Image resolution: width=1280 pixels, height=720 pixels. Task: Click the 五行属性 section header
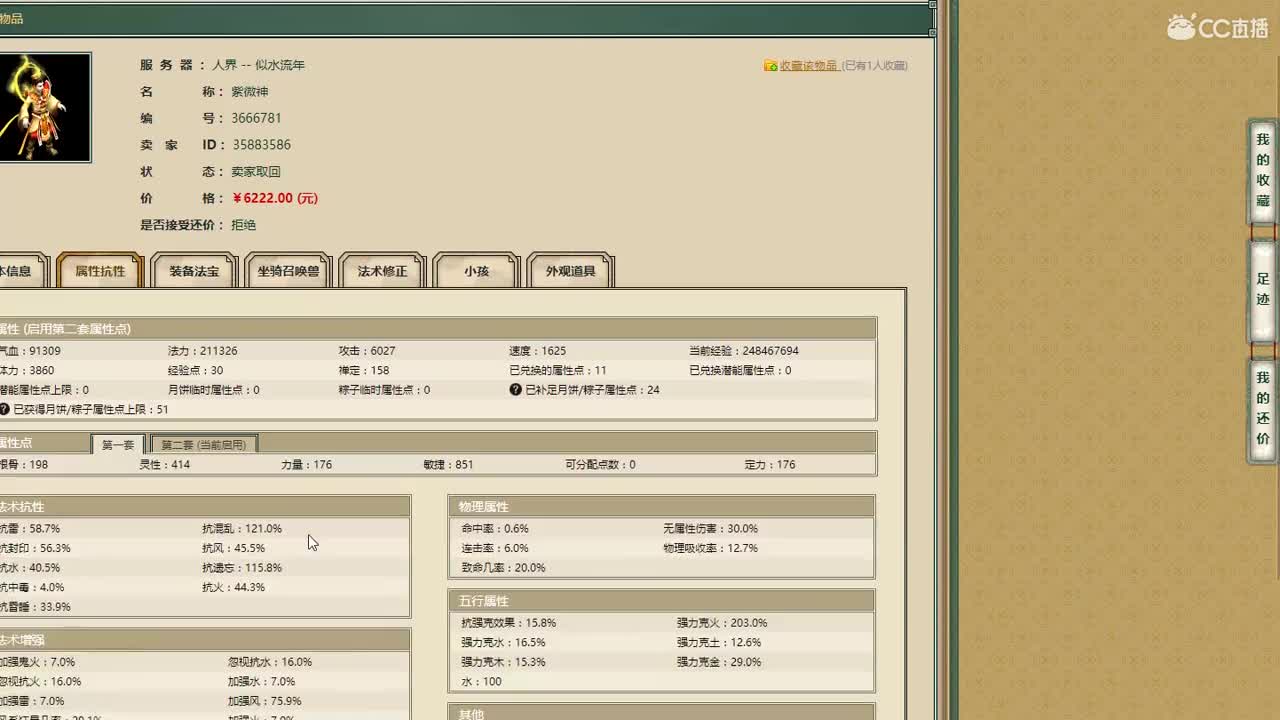pos(661,601)
